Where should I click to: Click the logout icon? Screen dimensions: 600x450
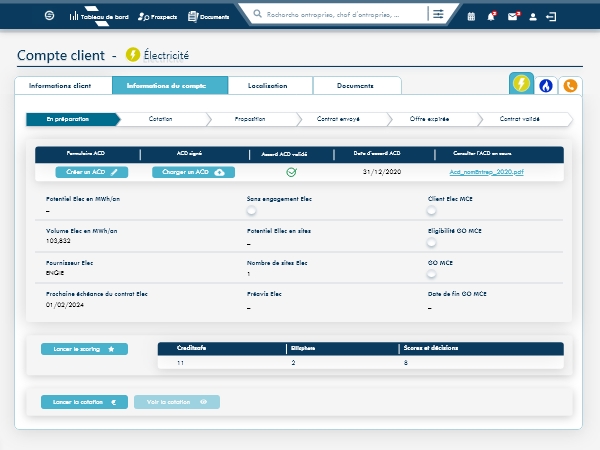(x=551, y=16)
